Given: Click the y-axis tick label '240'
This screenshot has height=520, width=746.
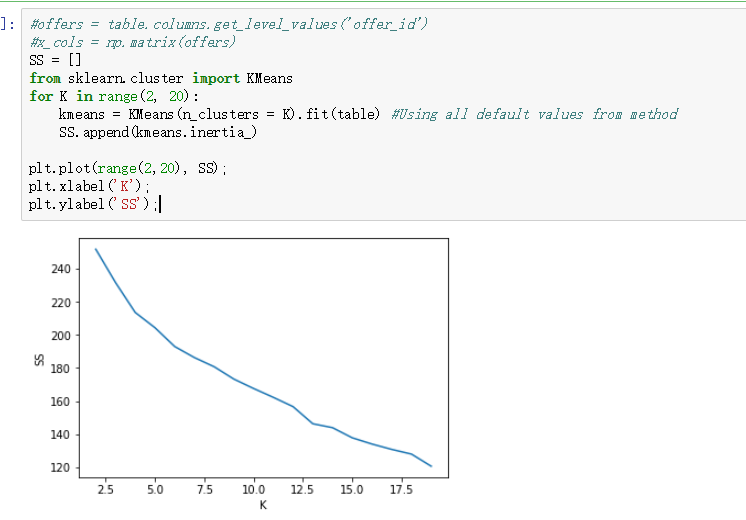Looking at the screenshot, I should [60, 269].
